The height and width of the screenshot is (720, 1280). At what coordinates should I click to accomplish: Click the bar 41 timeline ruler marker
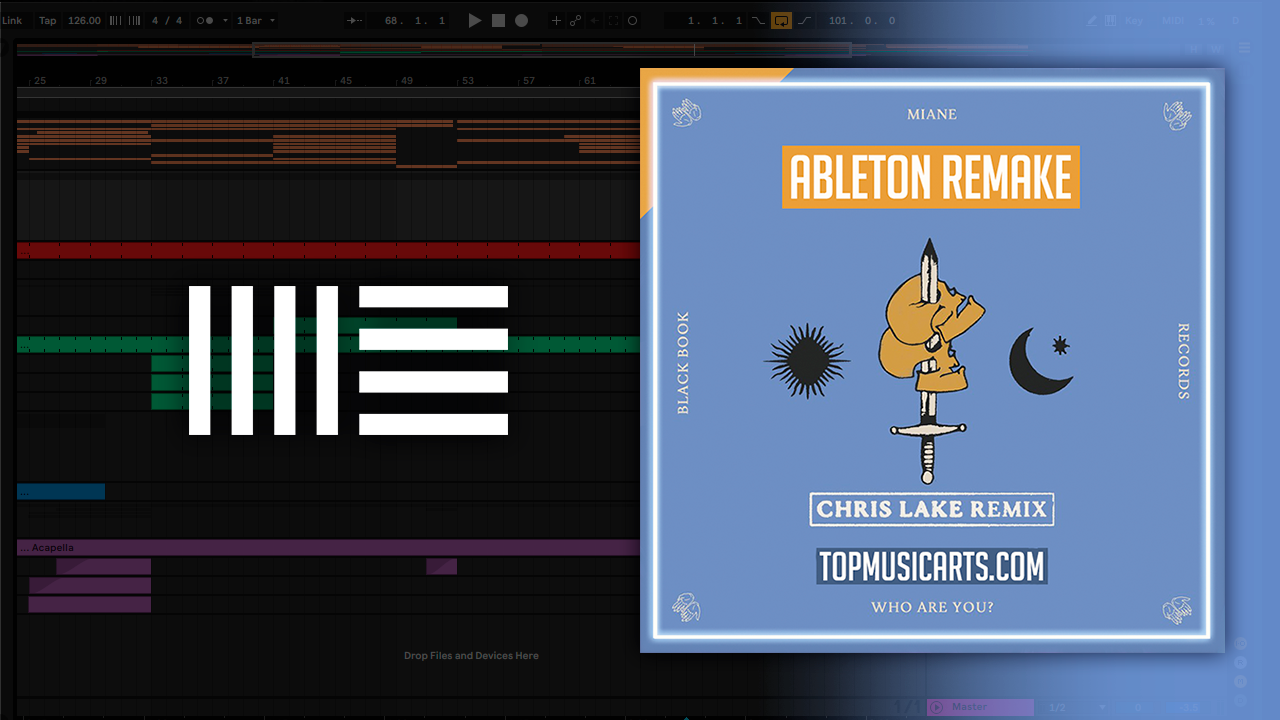284,81
